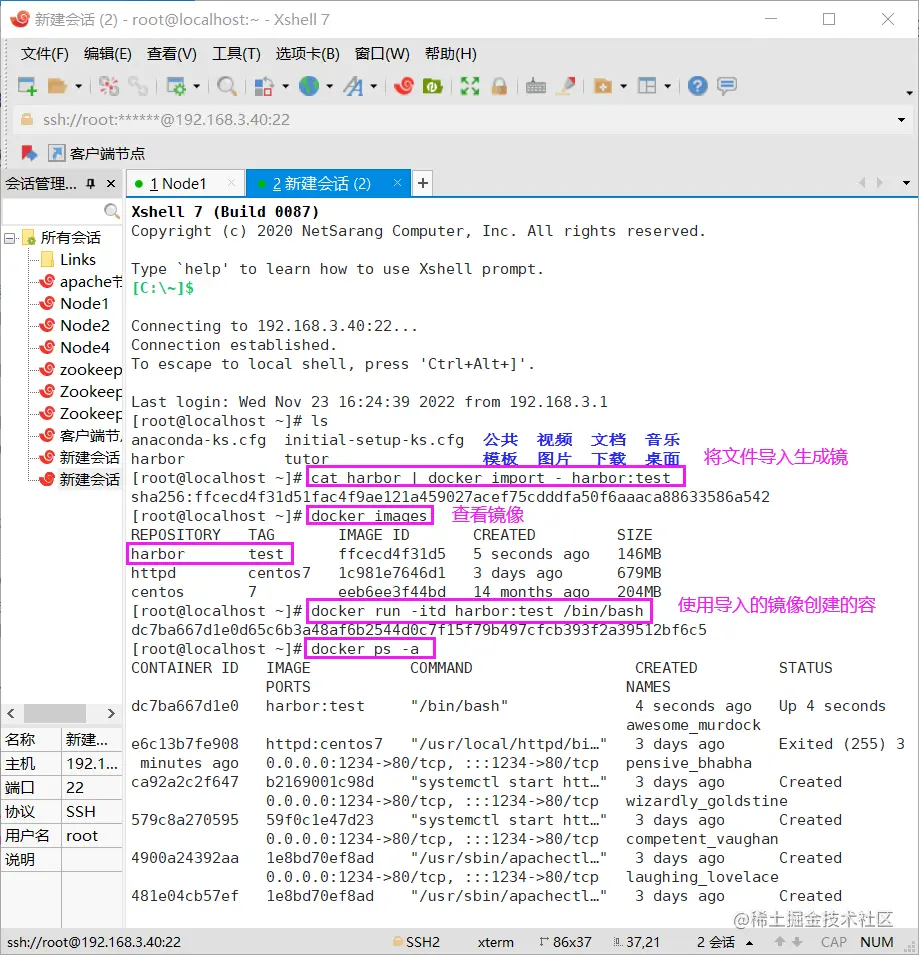Click the ssh://root address bar field

tap(454, 120)
